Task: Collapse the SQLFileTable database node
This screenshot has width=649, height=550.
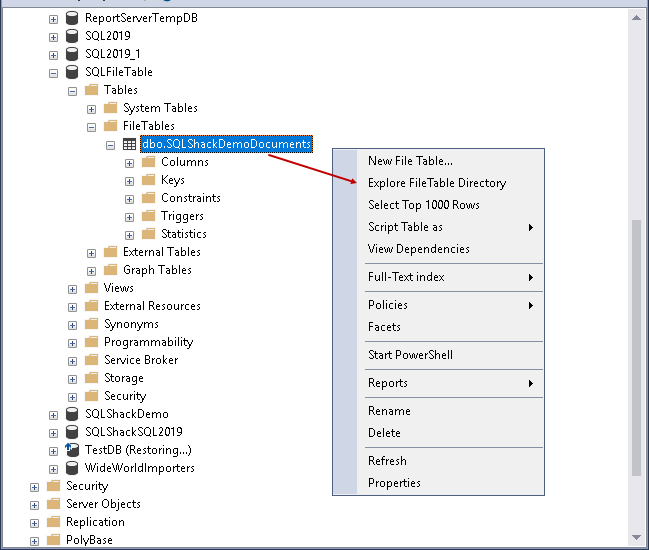Action: pos(54,72)
